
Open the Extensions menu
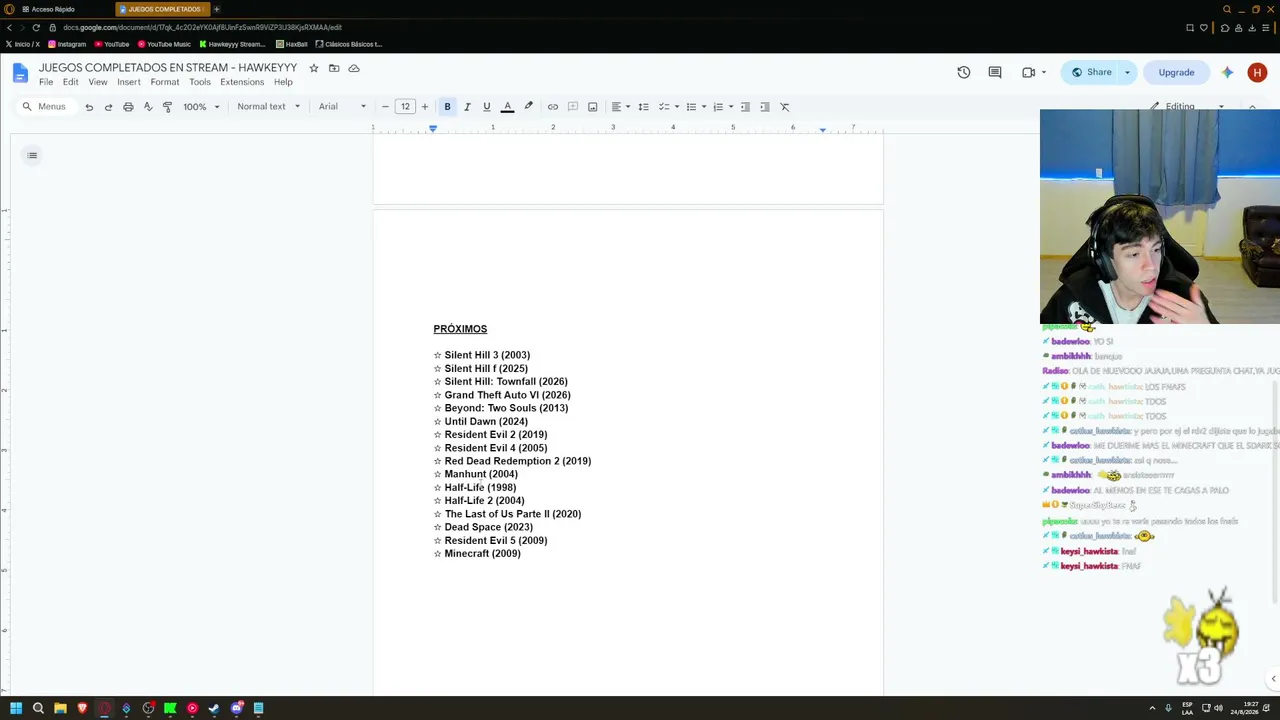click(x=242, y=82)
